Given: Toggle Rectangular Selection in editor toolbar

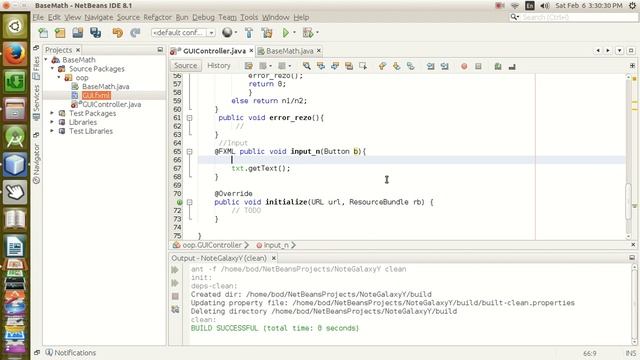Looking at the screenshot, I should click(x=363, y=66).
